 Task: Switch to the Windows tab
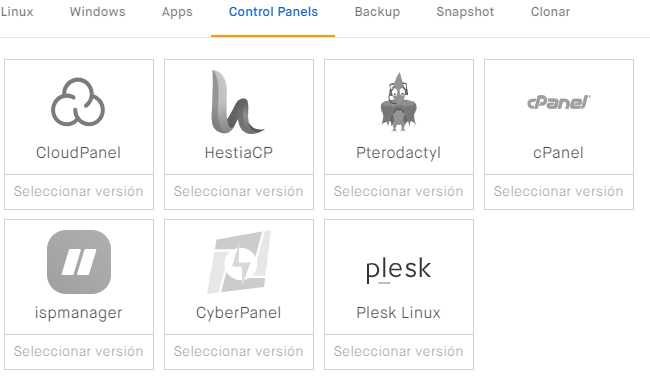point(97,12)
